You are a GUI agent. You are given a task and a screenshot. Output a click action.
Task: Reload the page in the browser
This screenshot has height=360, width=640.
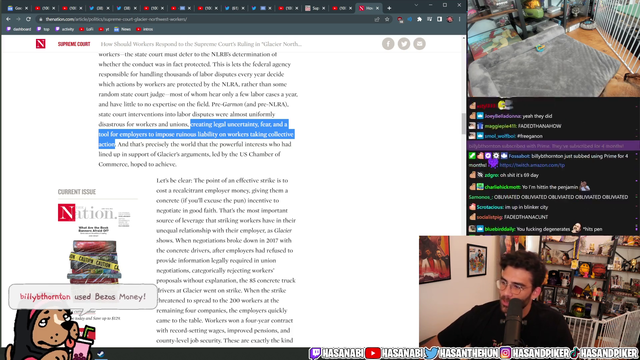pos(28,19)
